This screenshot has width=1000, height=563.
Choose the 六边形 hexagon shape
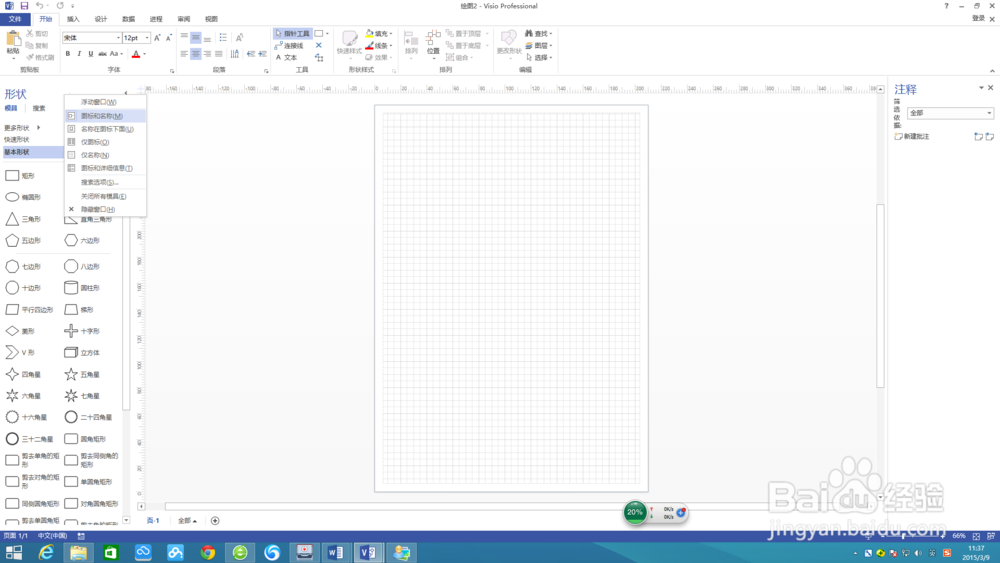tap(82, 240)
